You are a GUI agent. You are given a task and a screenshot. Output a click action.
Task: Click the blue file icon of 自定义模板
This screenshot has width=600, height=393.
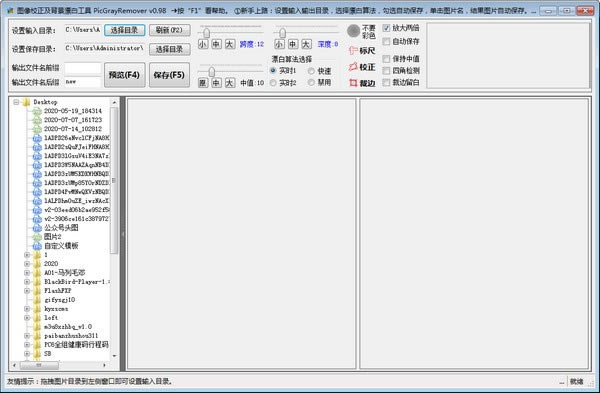point(37,246)
